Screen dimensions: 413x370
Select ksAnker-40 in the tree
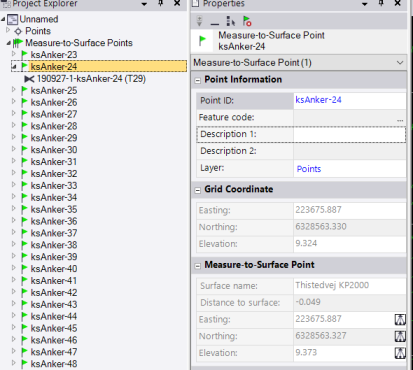(54, 269)
